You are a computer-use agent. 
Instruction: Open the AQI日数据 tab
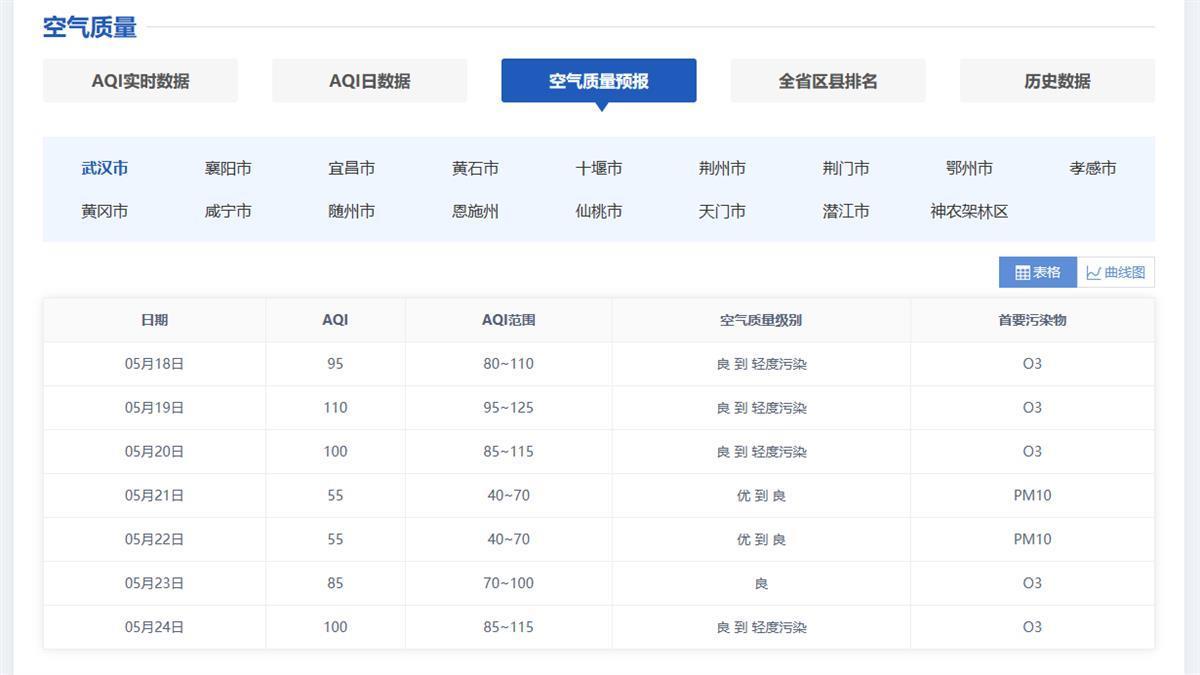pyautogui.click(x=369, y=81)
